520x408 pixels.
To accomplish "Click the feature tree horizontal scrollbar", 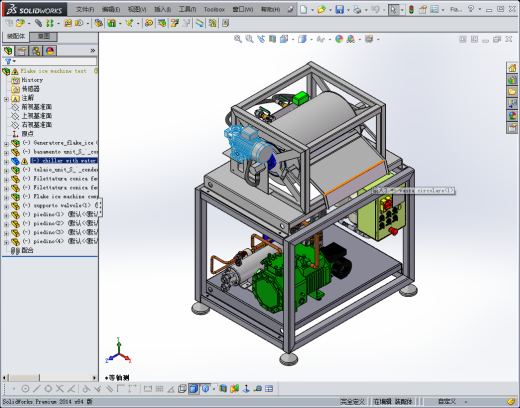I will (50, 378).
